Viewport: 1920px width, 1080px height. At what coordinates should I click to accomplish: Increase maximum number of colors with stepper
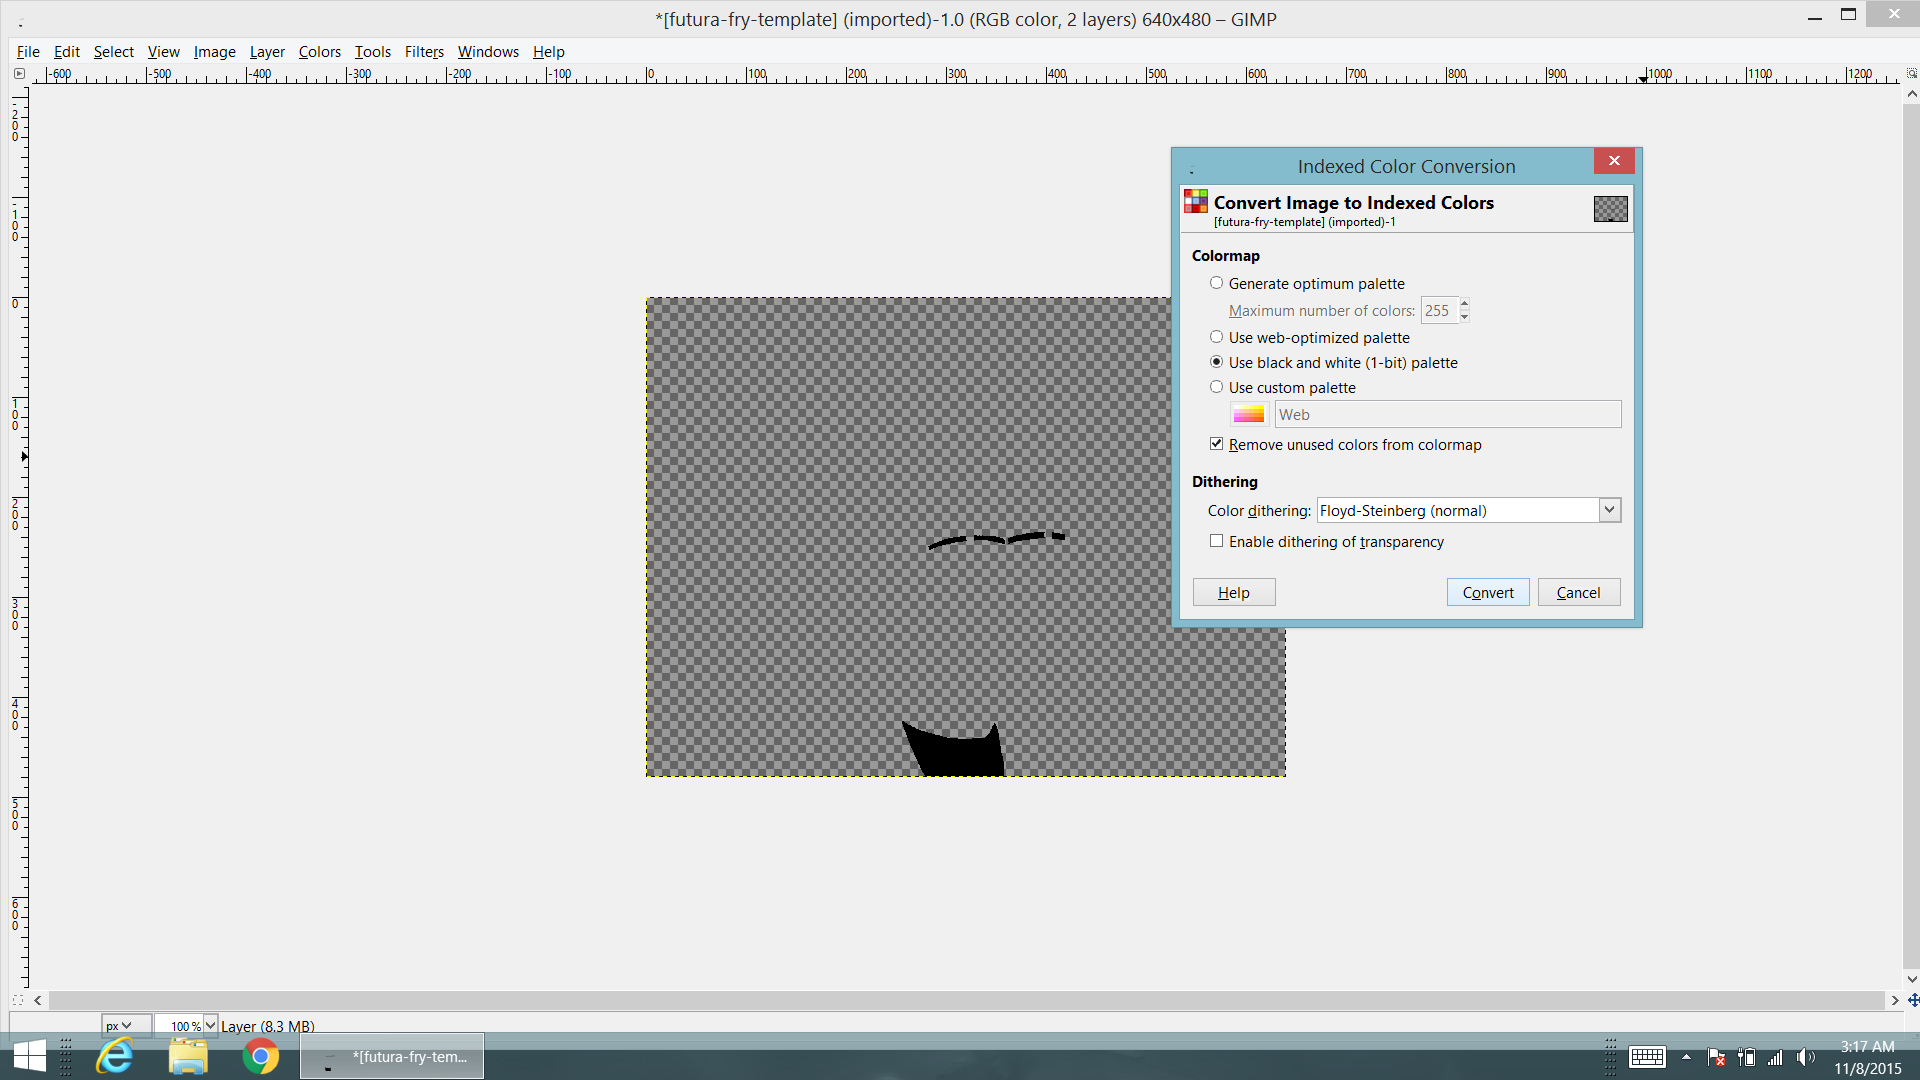[1464, 304]
